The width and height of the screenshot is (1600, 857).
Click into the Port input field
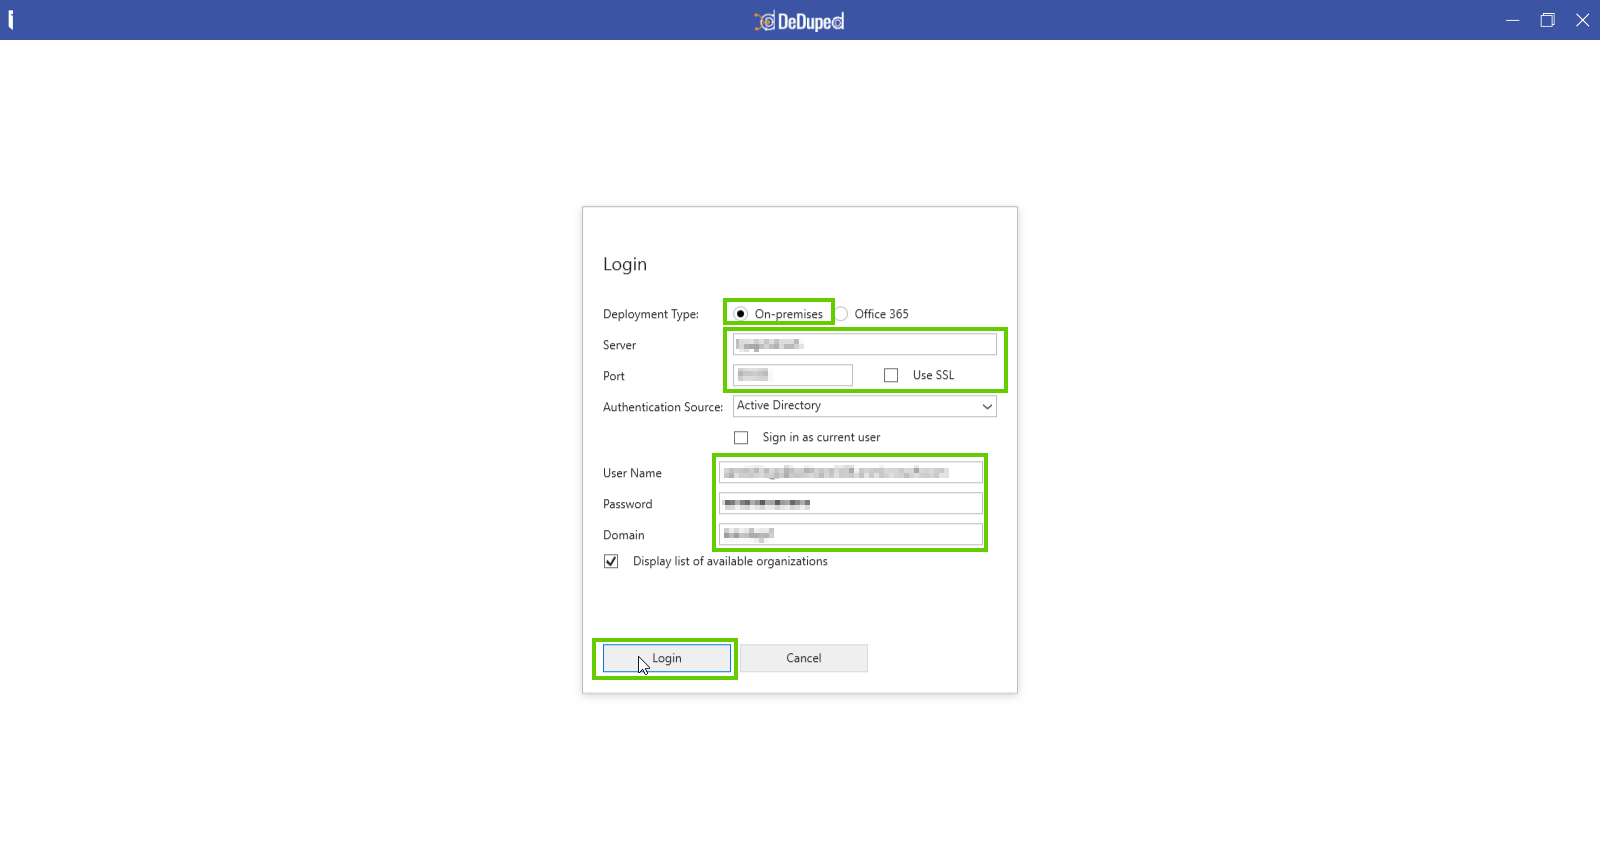793,375
